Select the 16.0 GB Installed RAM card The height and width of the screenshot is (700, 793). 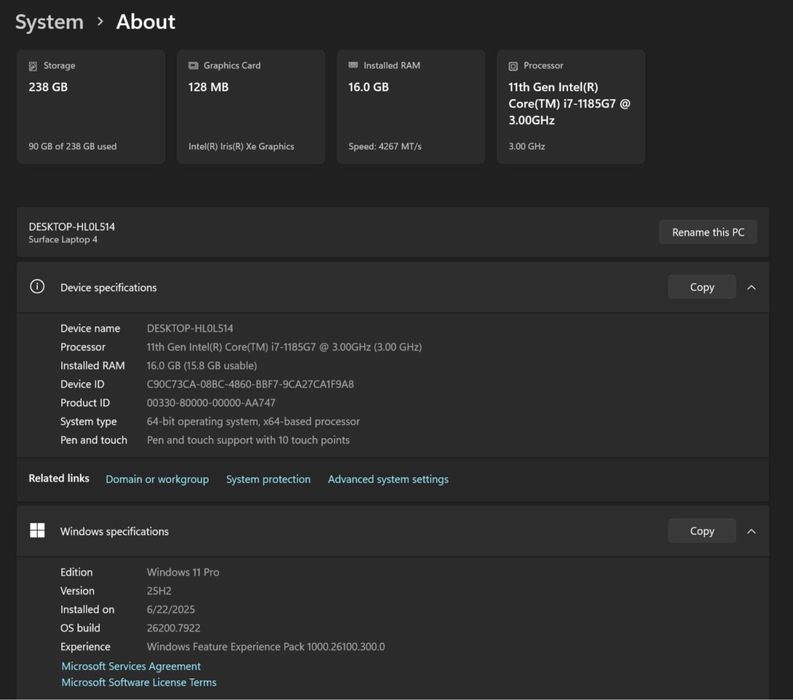coord(411,107)
